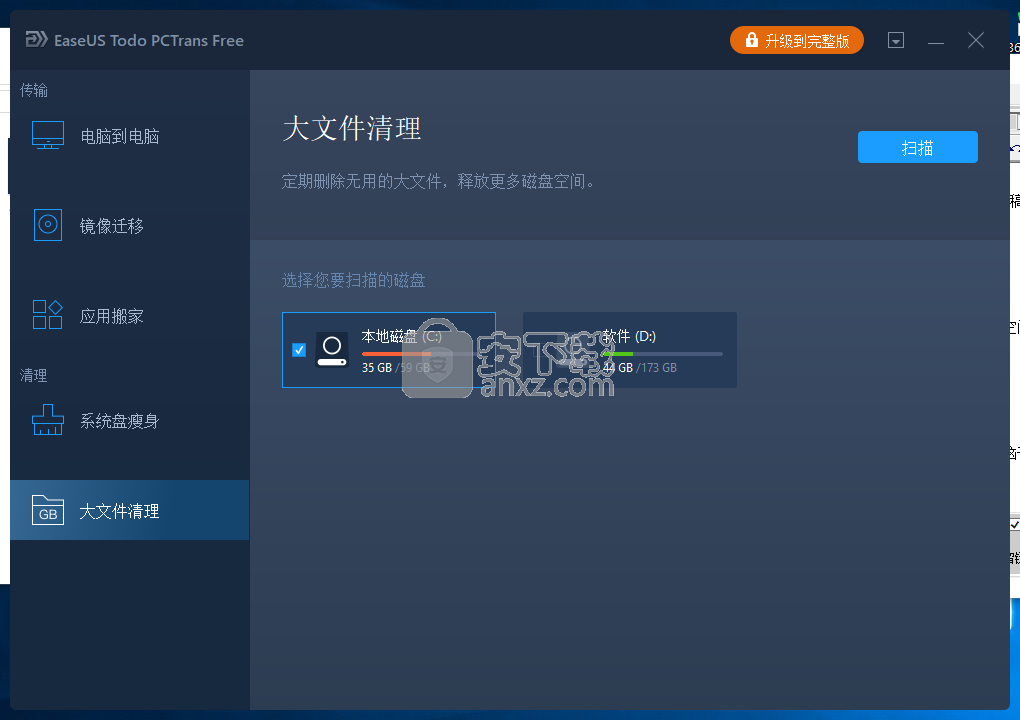Screen dimensions: 1020x720
Task: Open the title bar dropdown menu icon
Action: point(896,40)
